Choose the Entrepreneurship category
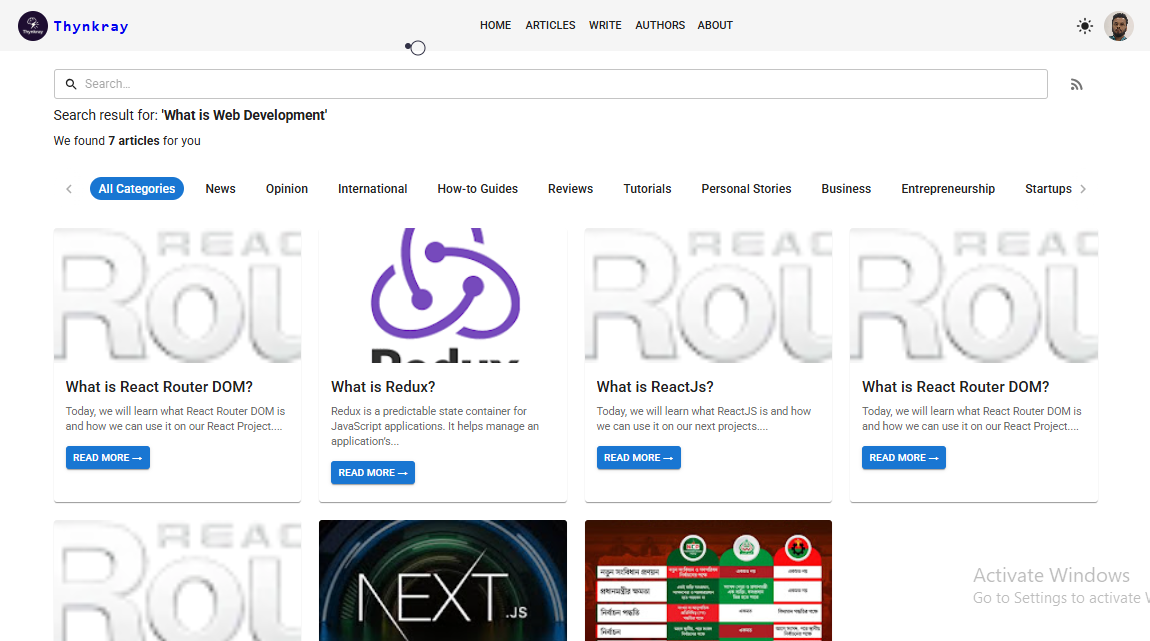 948,188
